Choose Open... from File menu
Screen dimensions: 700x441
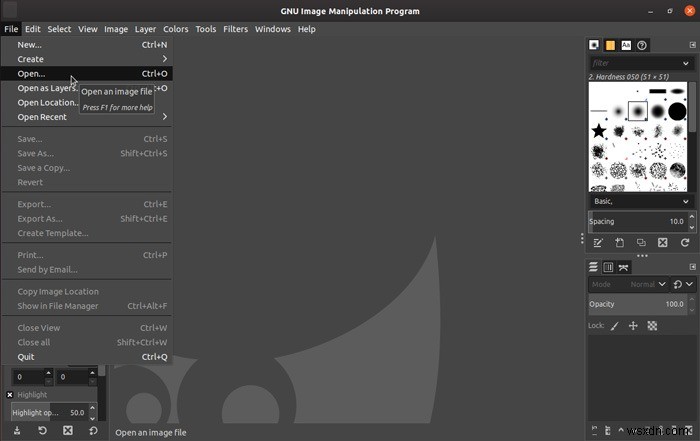tap(87, 74)
